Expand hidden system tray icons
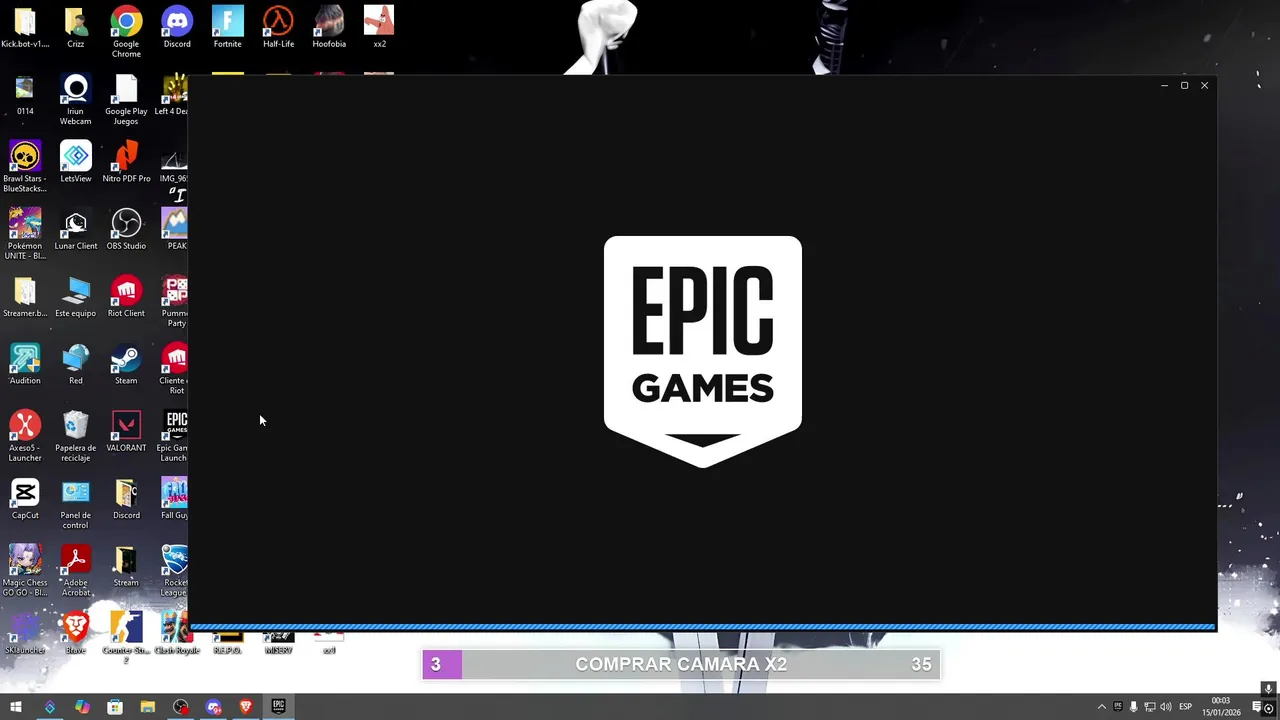Screen dimensions: 1280x720 1102,707
